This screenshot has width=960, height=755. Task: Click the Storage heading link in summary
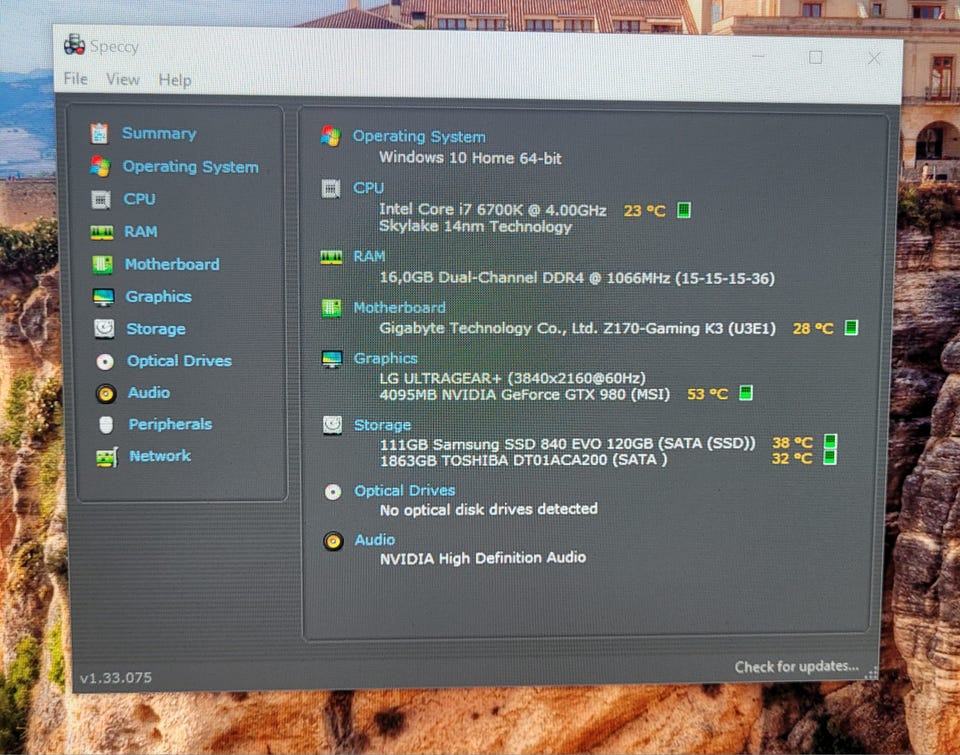pyautogui.click(x=383, y=425)
